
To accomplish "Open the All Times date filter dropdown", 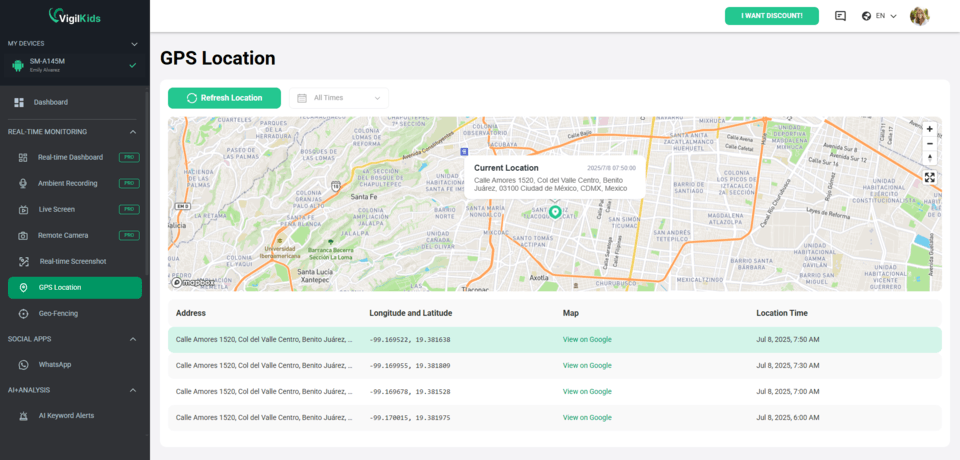I will 339,98.
